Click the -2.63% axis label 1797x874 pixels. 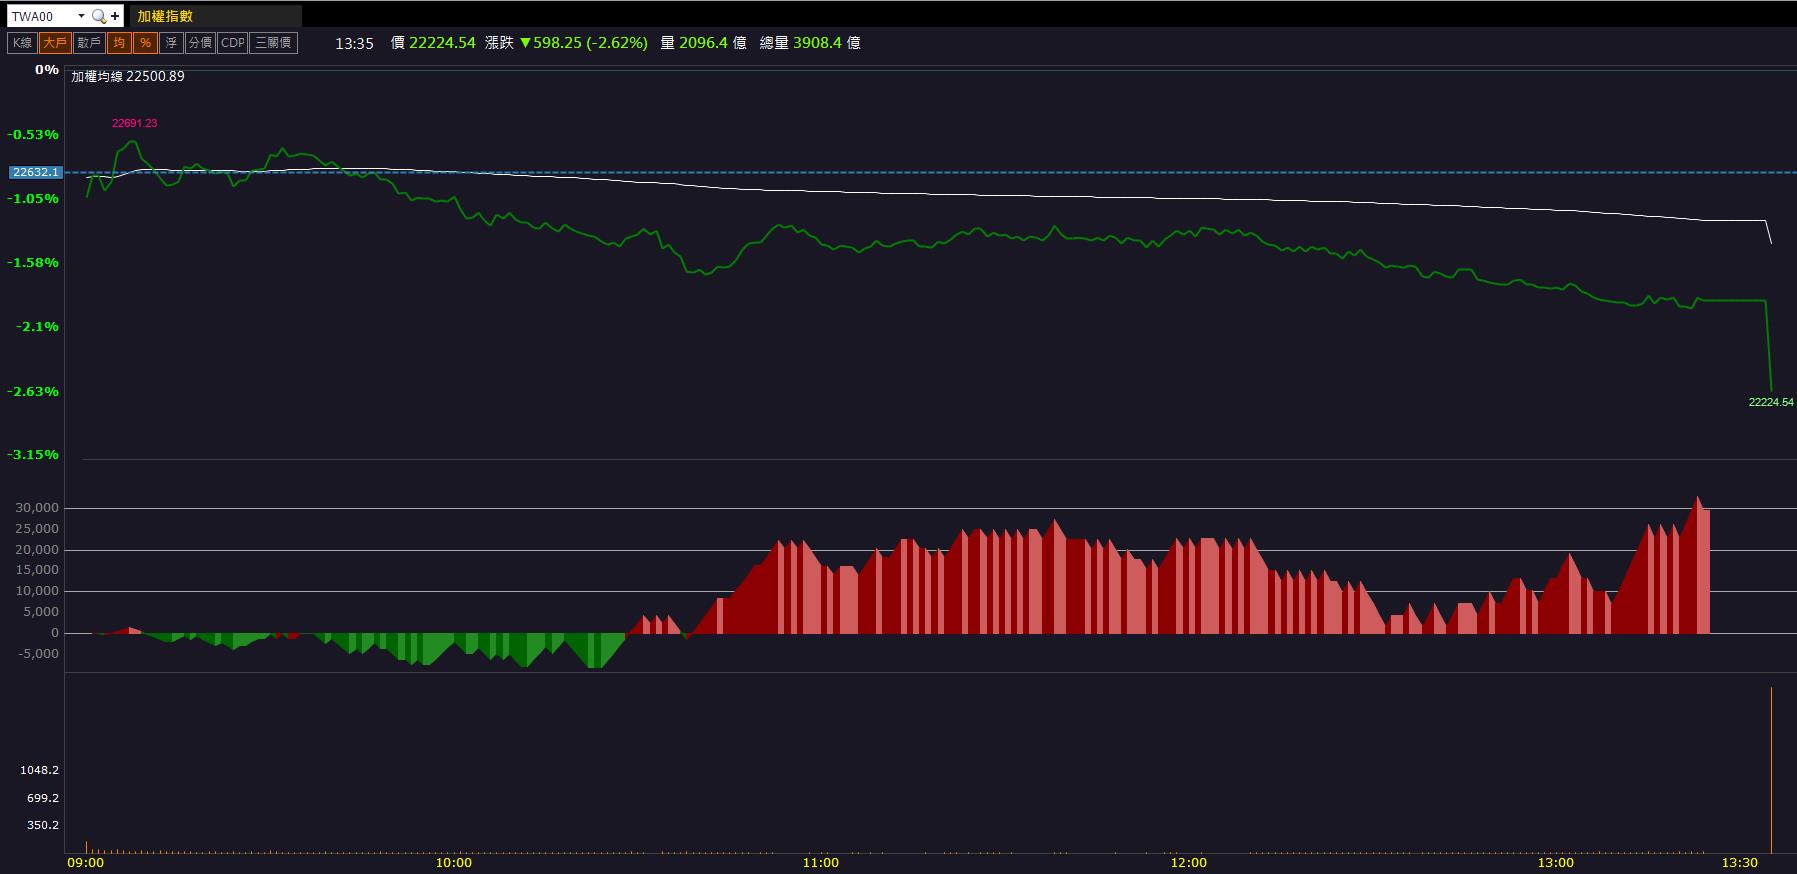pyautogui.click(x=33, y=391)
